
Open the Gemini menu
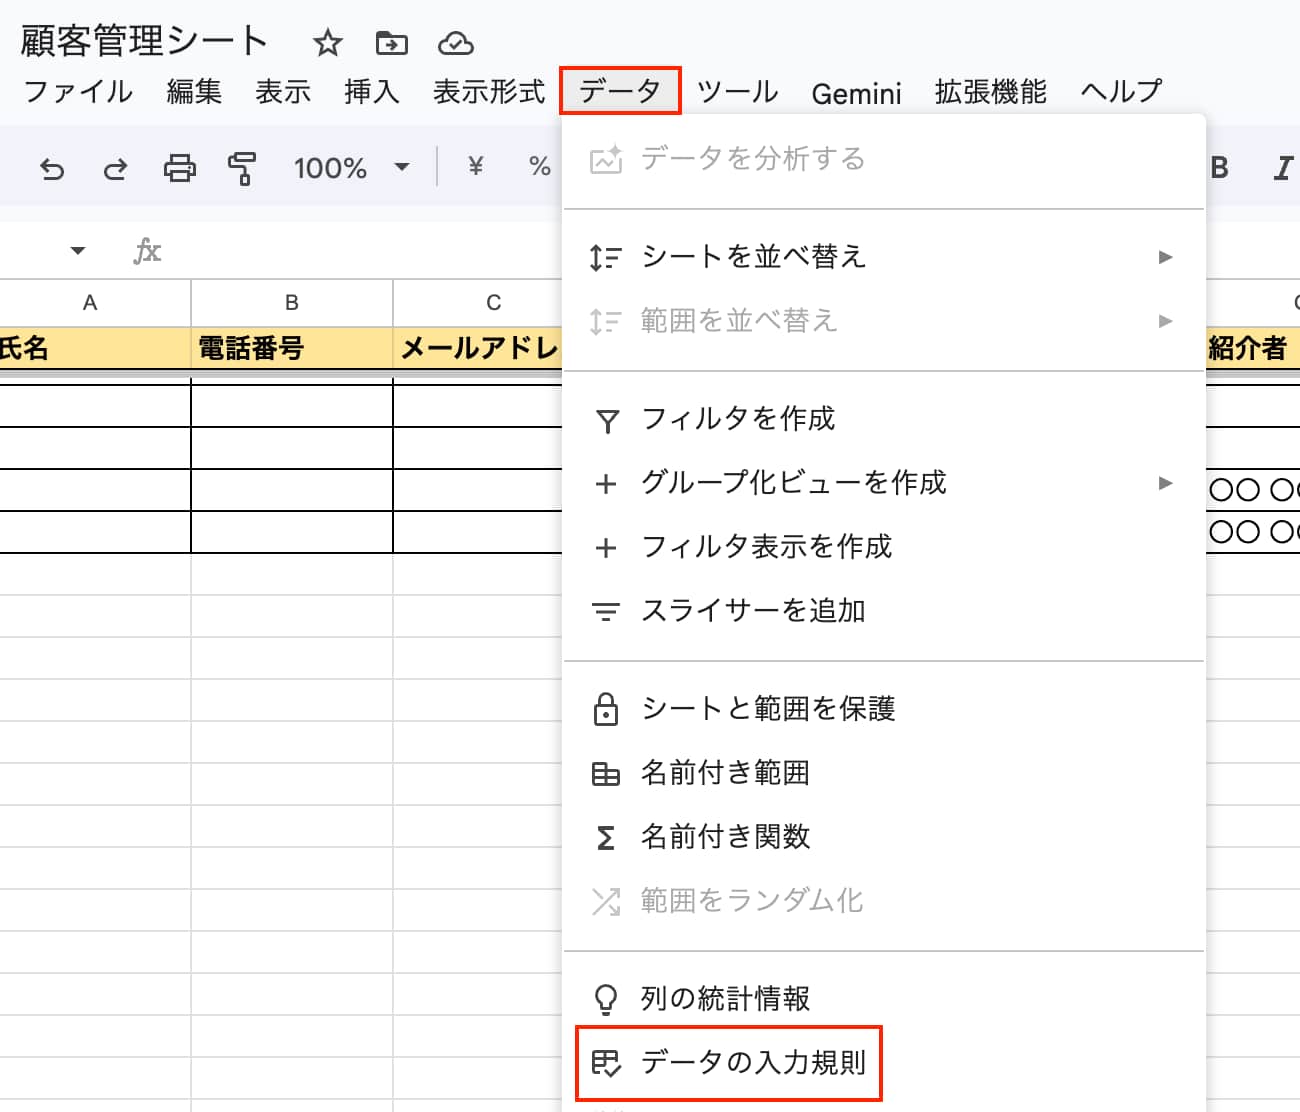pyautogui.click(x=856, y=93)
